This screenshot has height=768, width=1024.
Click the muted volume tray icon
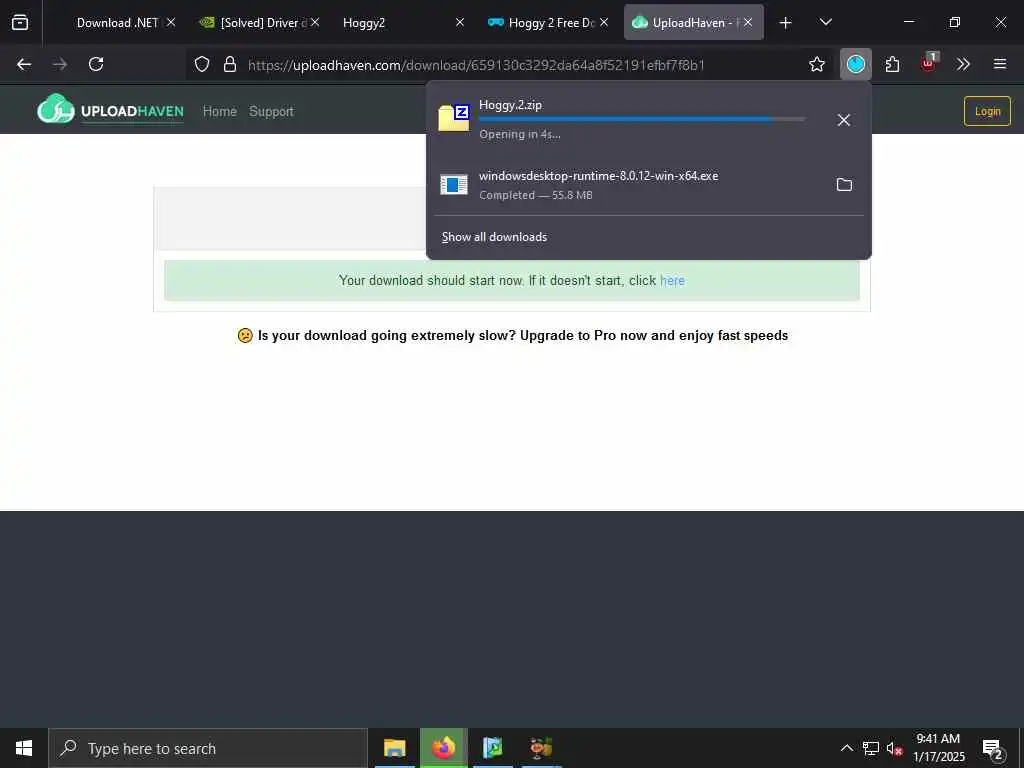pyautogui.click(x=894, y=748)
